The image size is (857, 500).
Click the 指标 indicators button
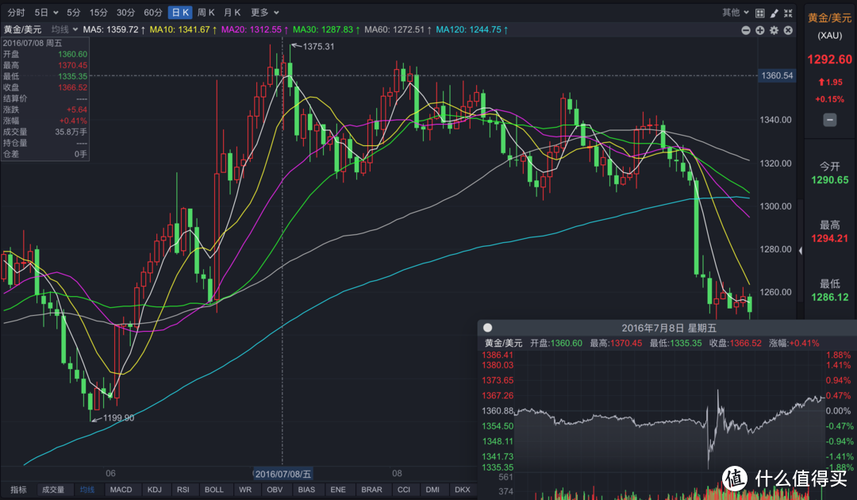[x=18, y=490]
